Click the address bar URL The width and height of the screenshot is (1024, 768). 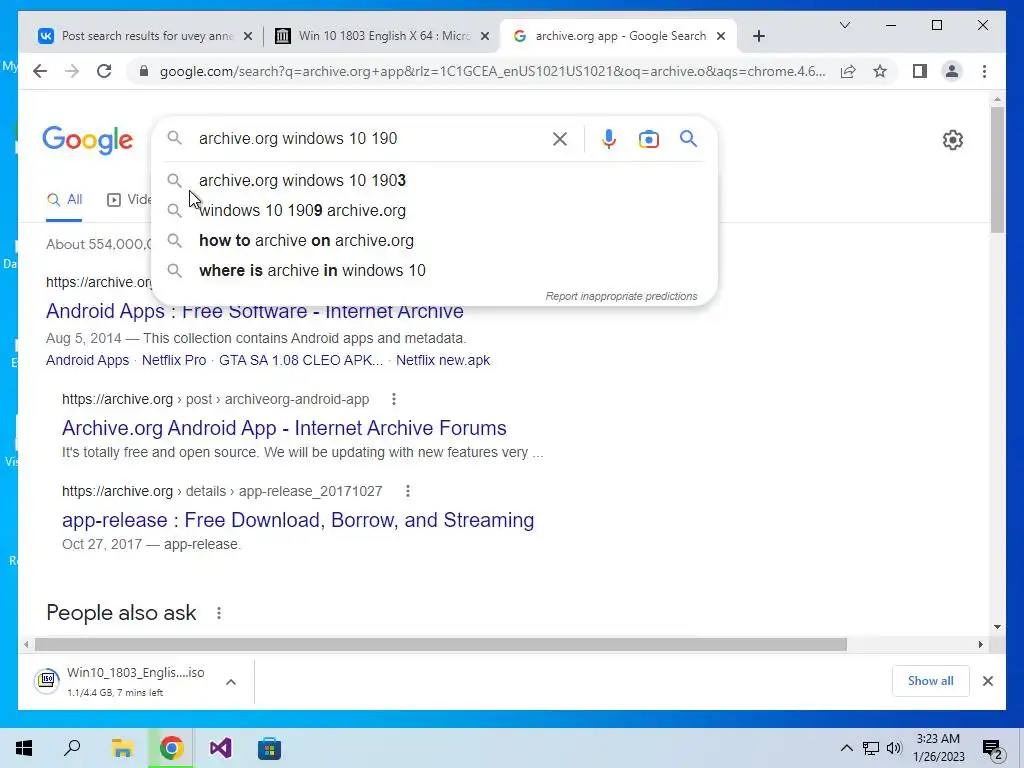492,71
